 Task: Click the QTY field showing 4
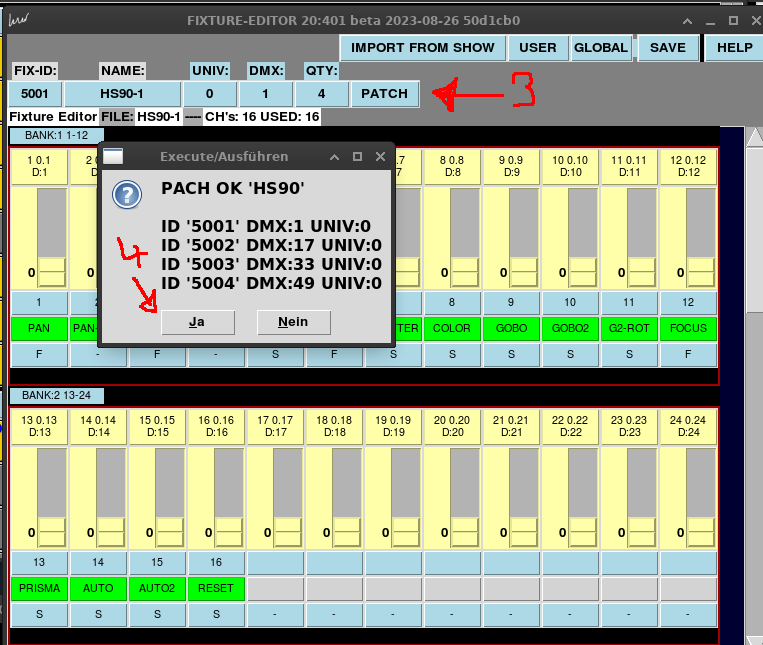321,94
